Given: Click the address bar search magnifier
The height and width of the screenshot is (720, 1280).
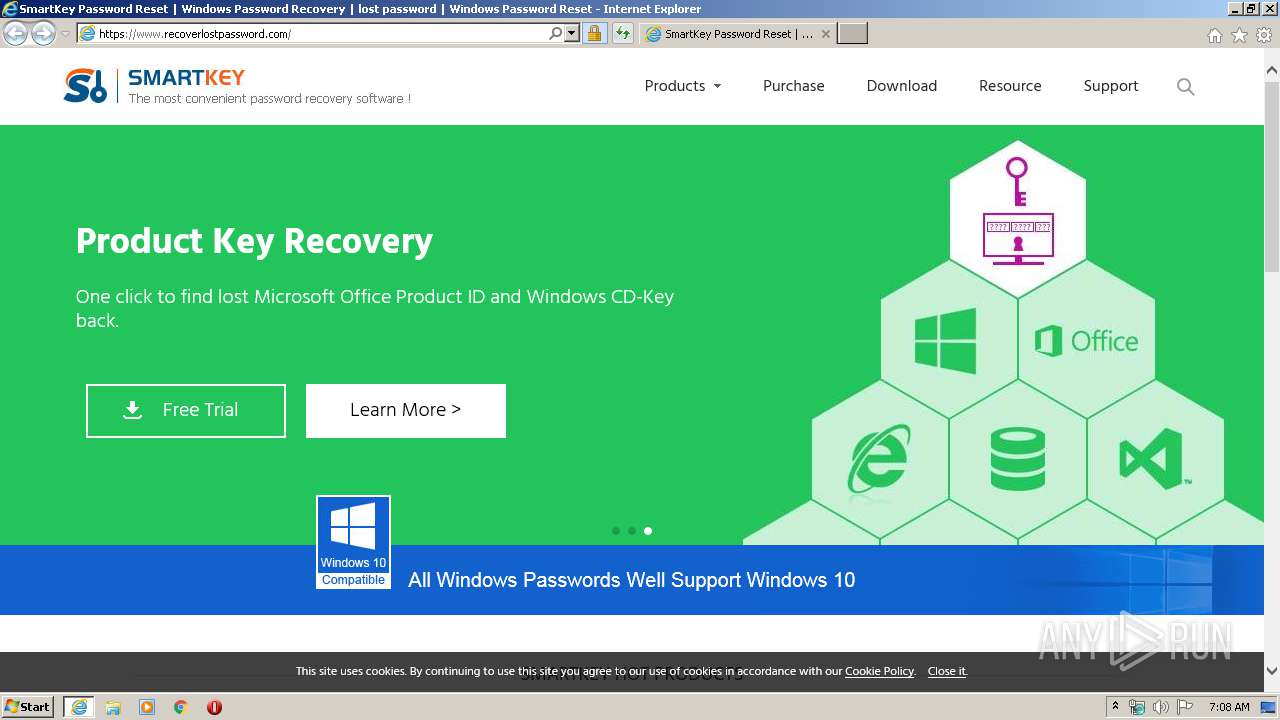Looking at the screenshot, I should (x=555, y=33).
